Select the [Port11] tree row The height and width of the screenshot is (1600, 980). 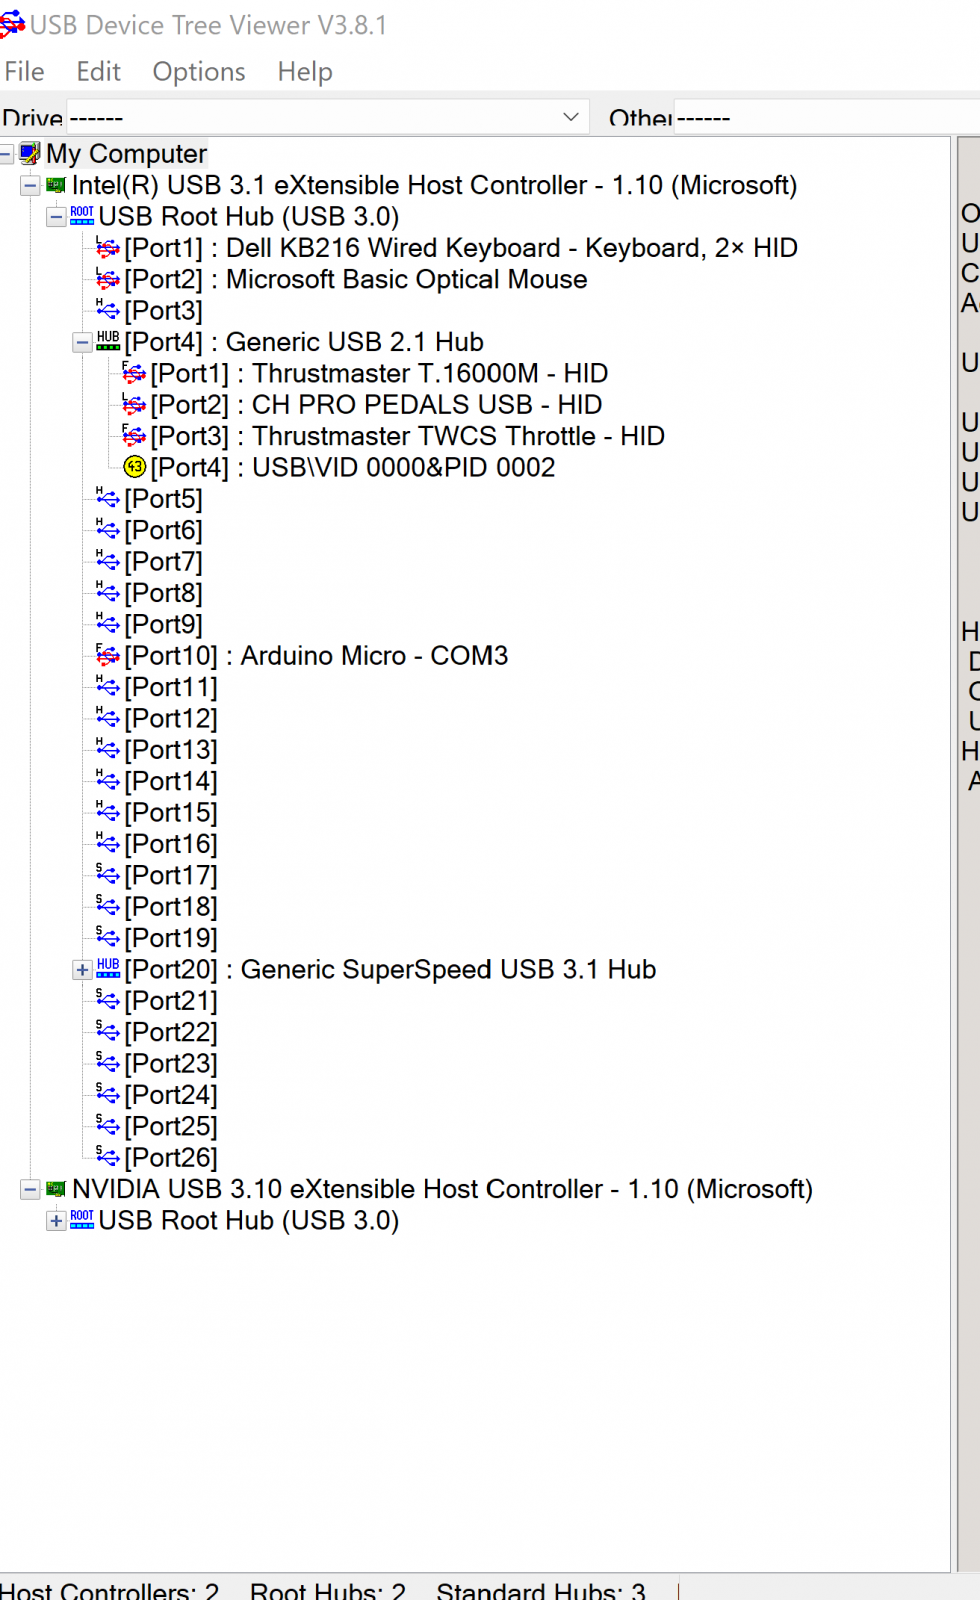[171, 687]
